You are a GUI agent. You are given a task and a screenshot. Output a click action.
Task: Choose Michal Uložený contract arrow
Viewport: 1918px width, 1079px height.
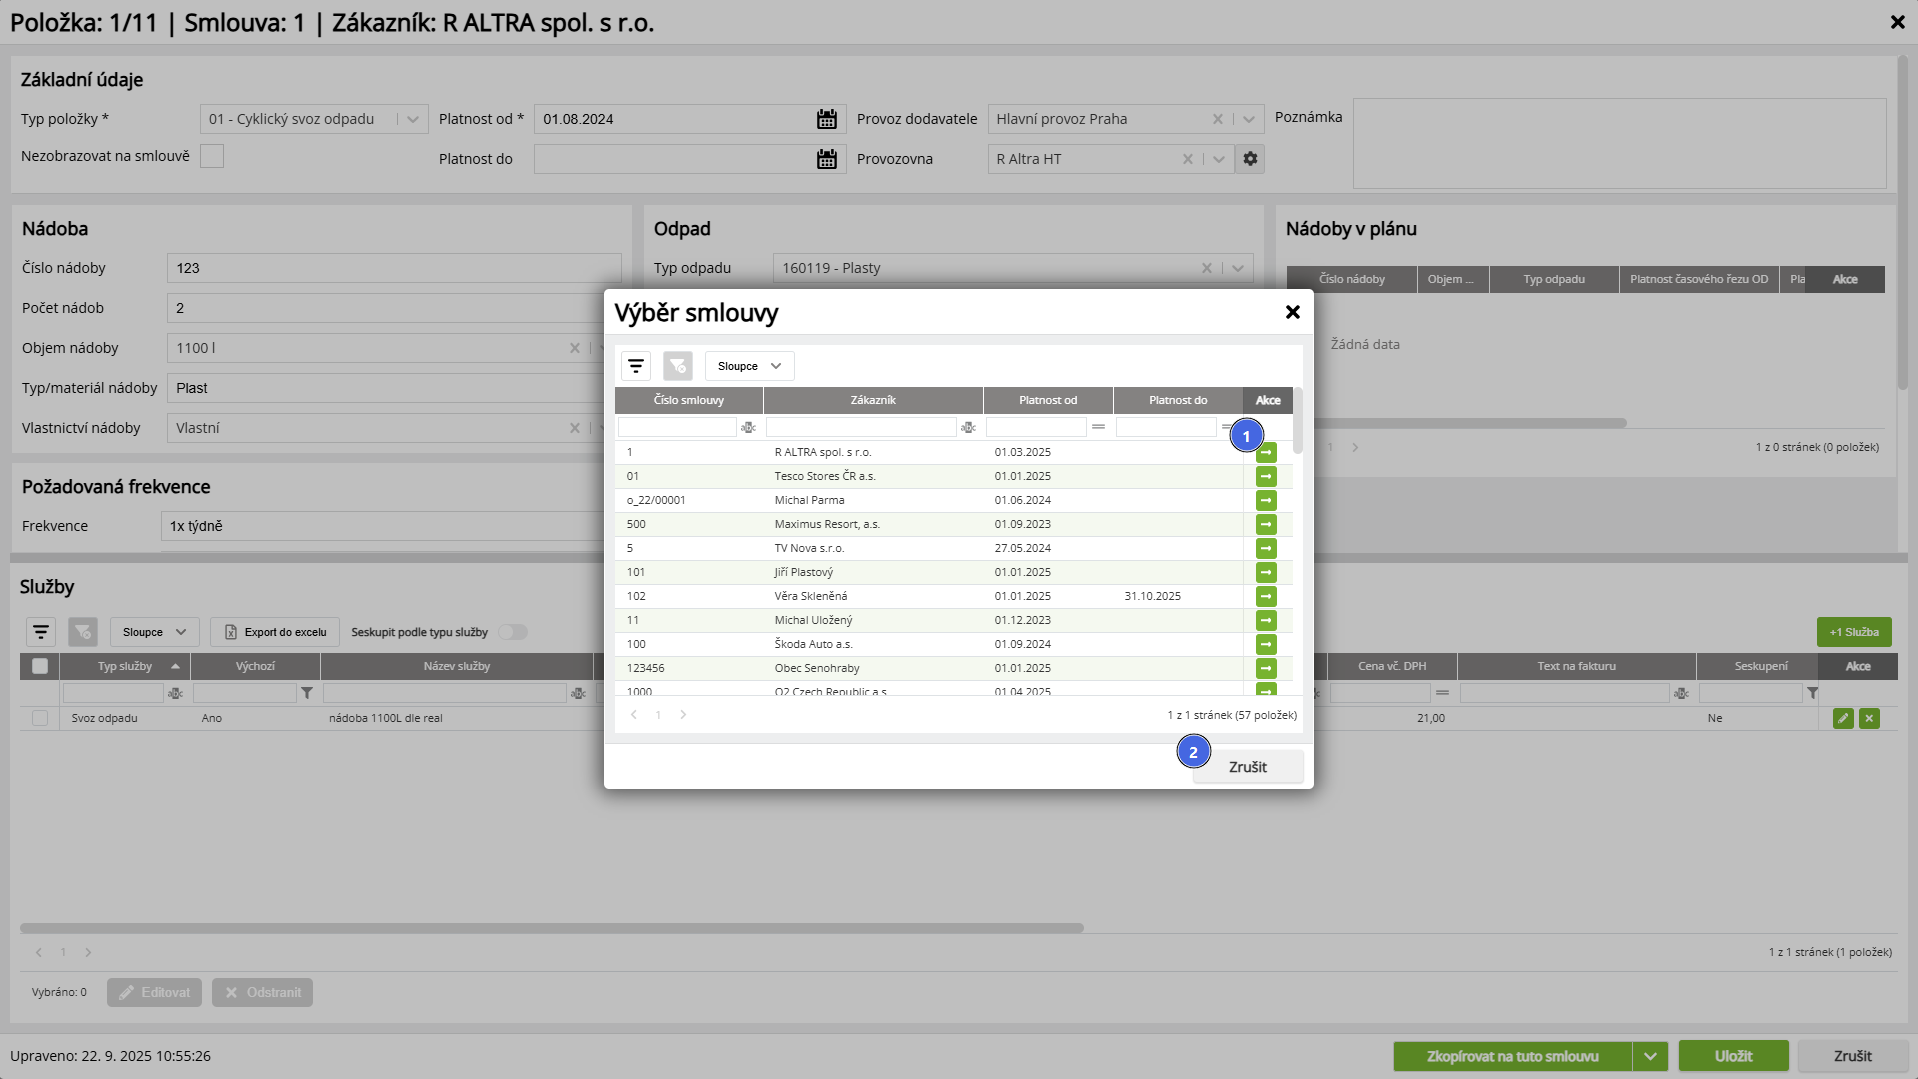tap(1266, 620)
